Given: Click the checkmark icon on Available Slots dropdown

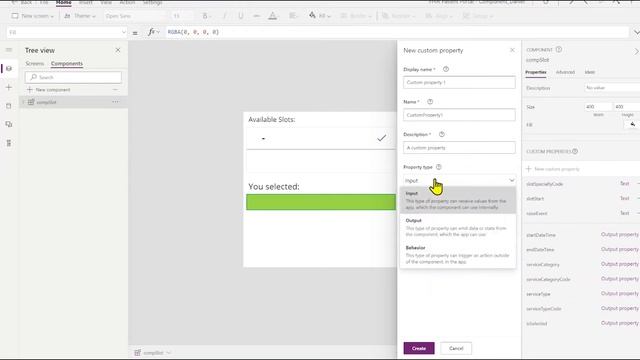Looking at the screenshot, I should tap(381, 138).
